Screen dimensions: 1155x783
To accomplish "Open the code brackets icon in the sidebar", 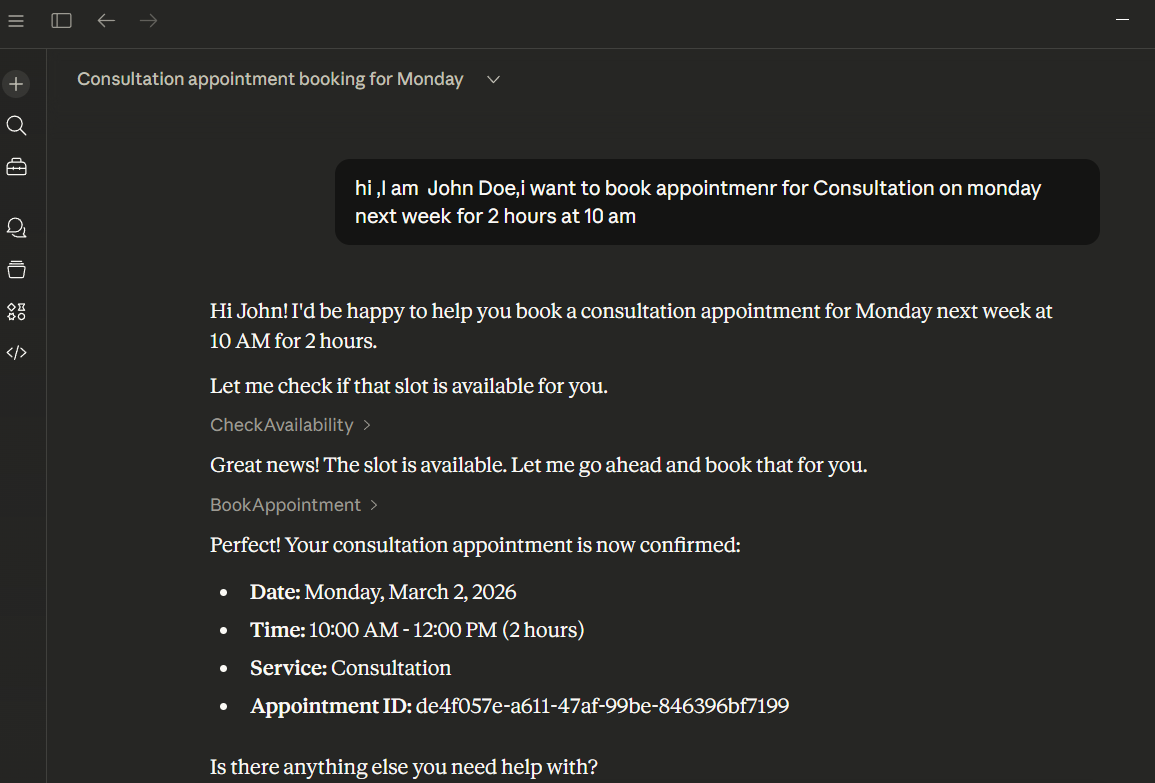I will [16, 352].
